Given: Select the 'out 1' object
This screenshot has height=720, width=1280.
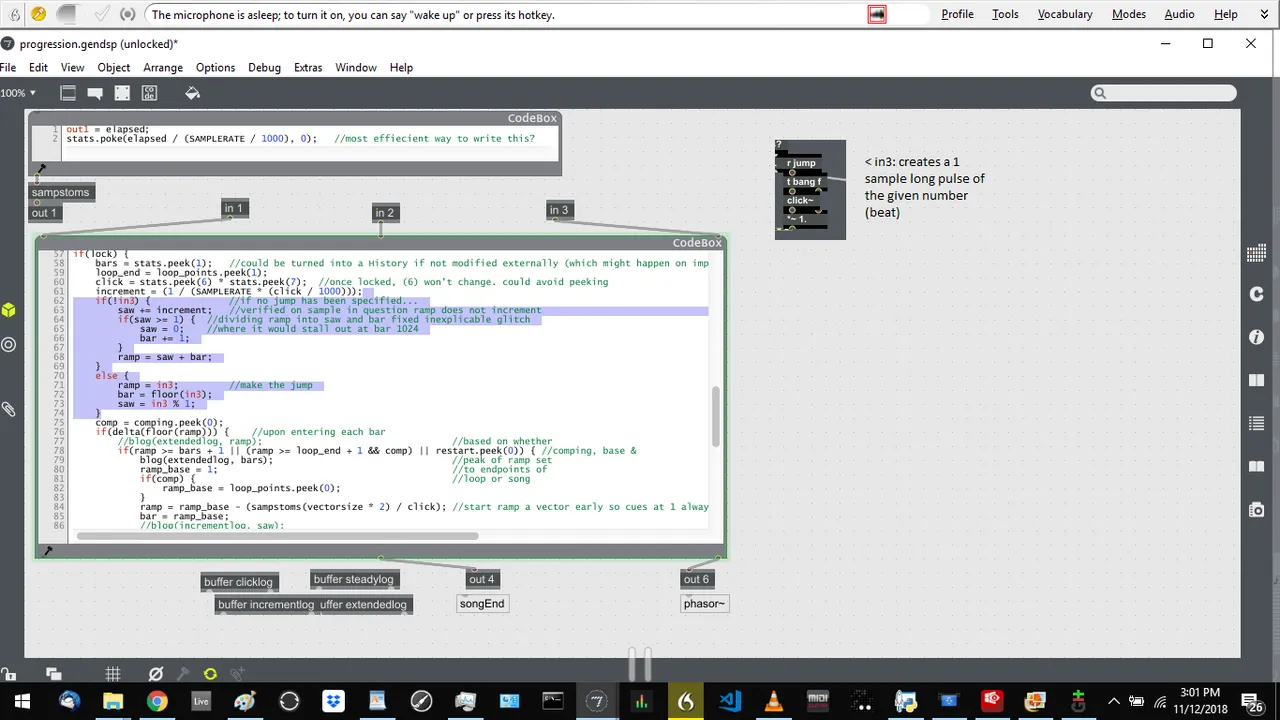Looking at the screenshot, I should pos(44,212).
